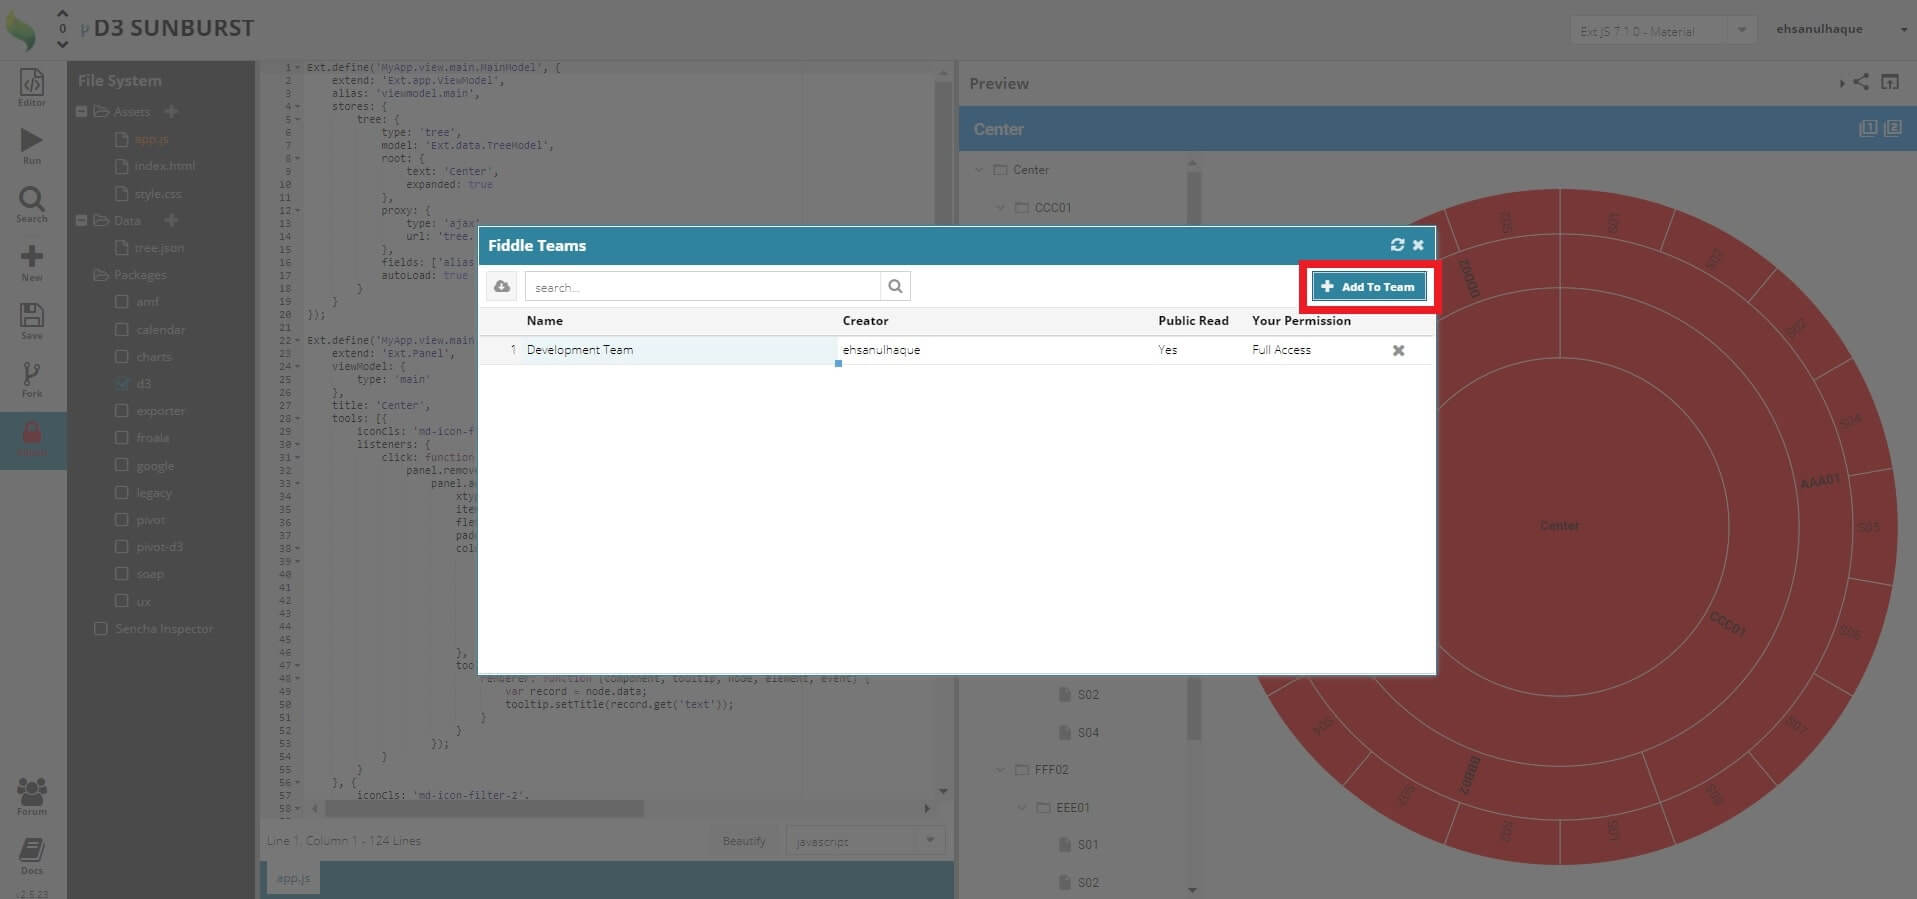Select the app.js editor tab
This screenshot has width=1917, height=899.
click(293, 878)
